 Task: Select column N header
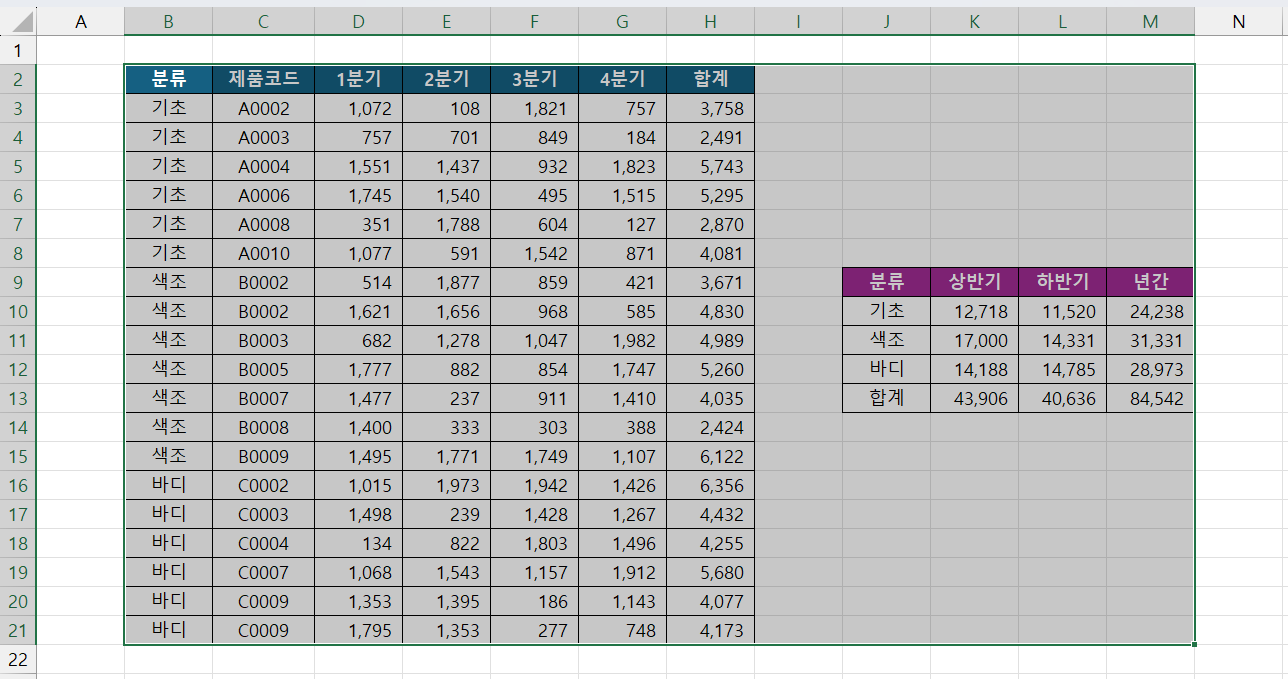point(1238,21)
